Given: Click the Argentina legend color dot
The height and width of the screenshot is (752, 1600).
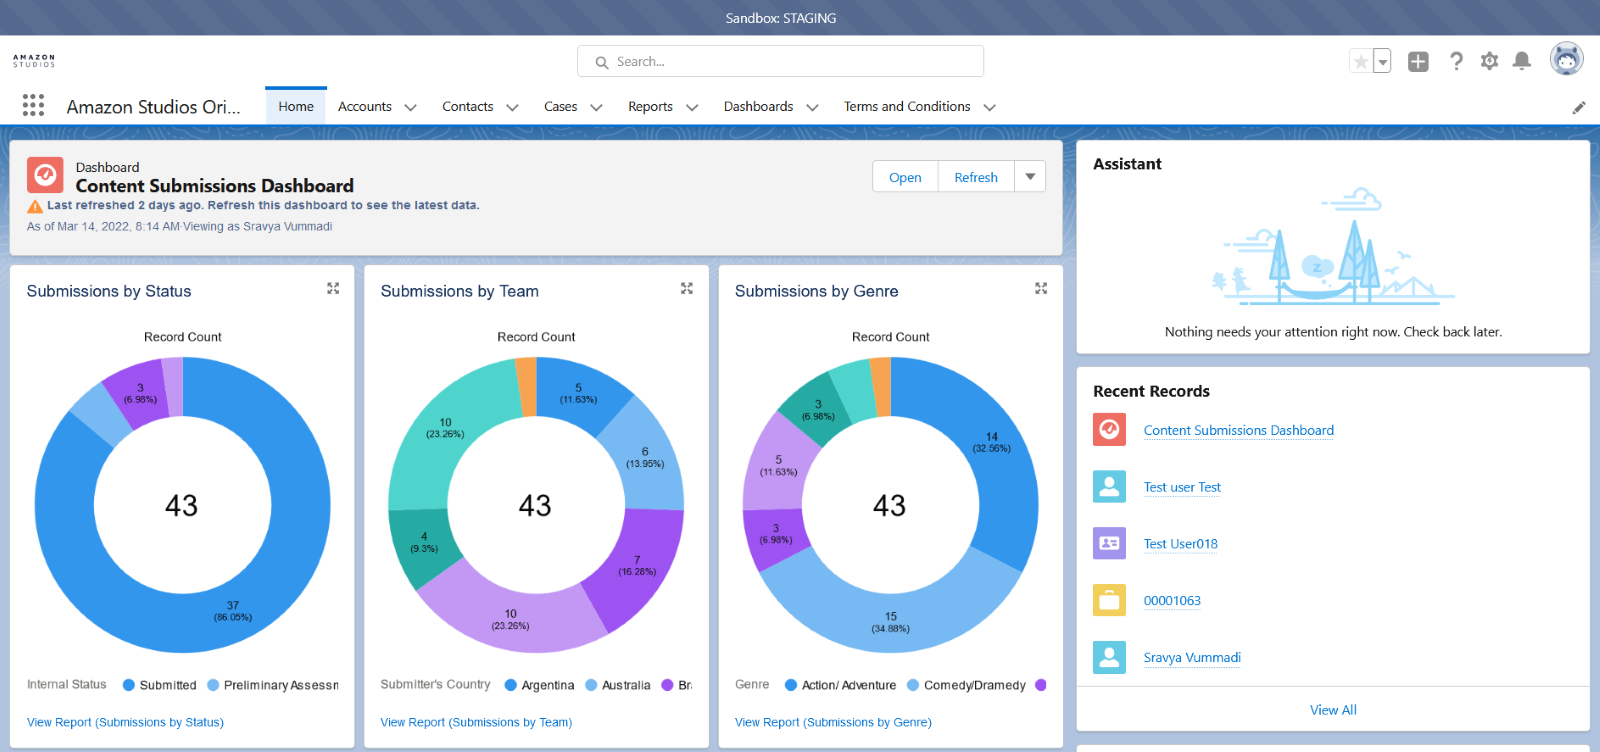Looking at the screenshot, I should coord(510,685).
